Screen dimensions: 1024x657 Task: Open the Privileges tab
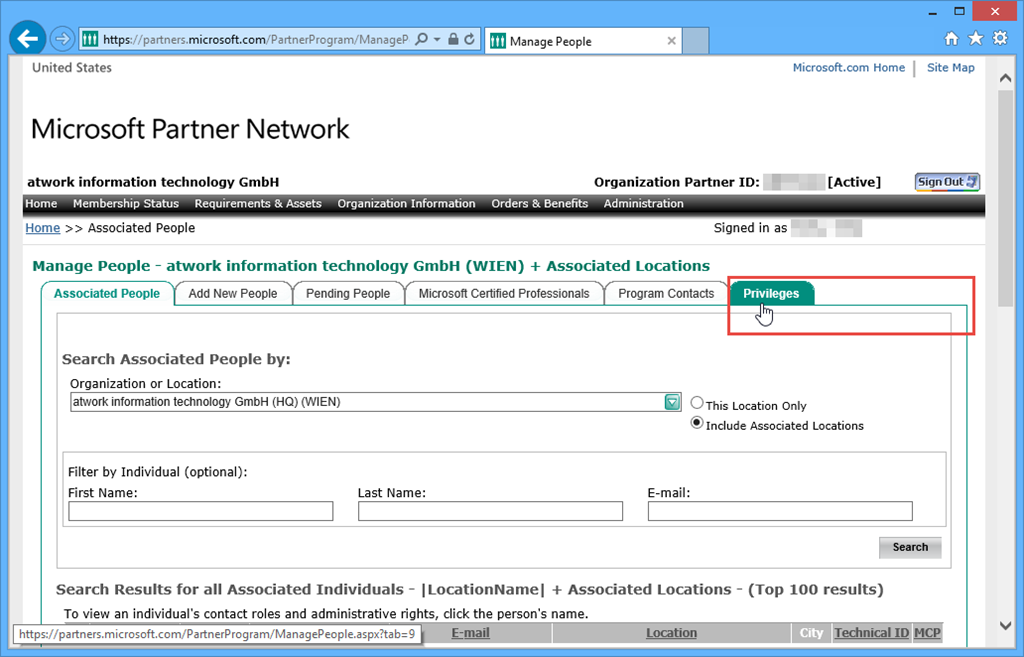(771, 293)
